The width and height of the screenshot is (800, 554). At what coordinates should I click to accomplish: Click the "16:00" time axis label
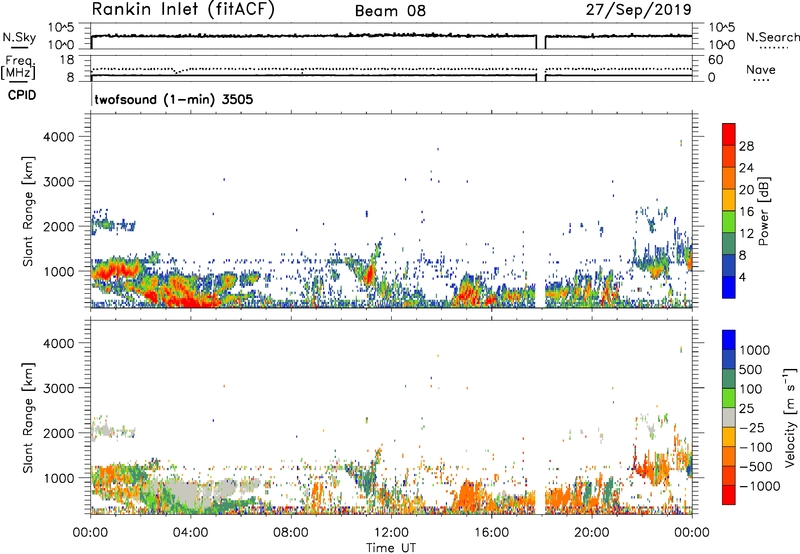491,533
